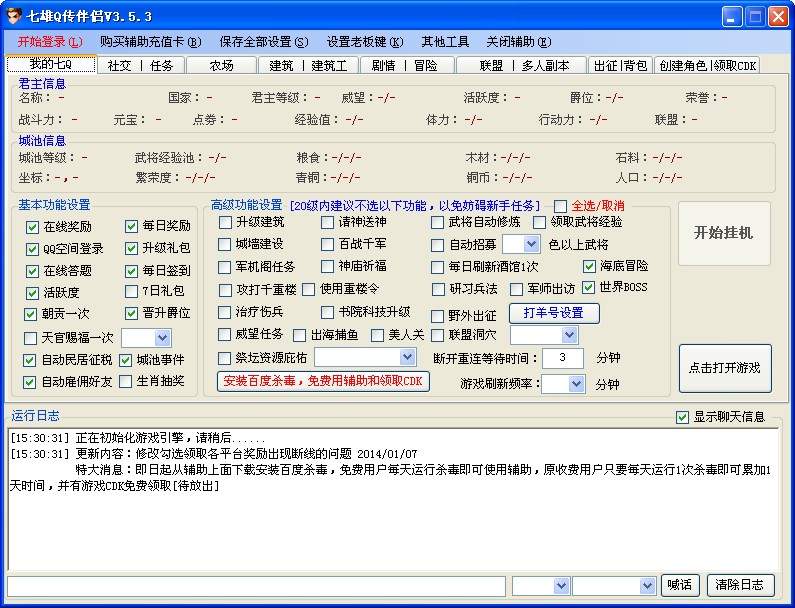This screenshot has width=795, height=608.
Task: Switch to 创建角色|领取CDK tab
Action: (x=707, y=65)
